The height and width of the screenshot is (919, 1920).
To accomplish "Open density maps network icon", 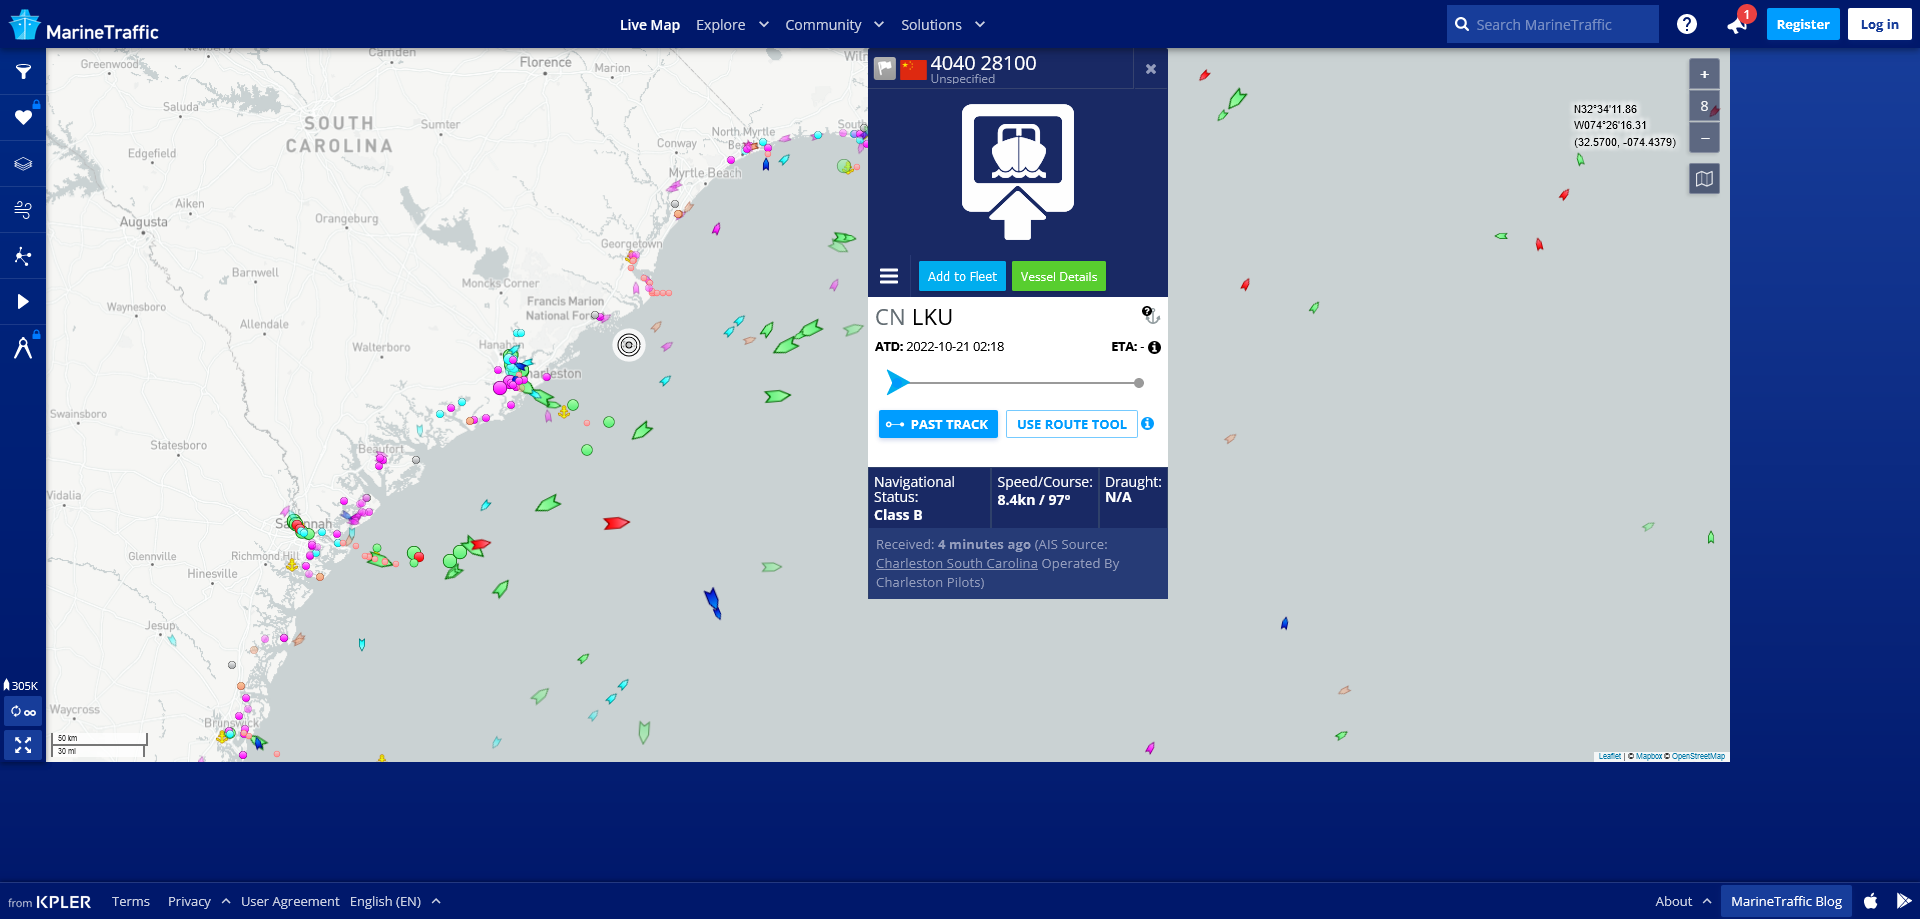I will click(x=23, y=256).
